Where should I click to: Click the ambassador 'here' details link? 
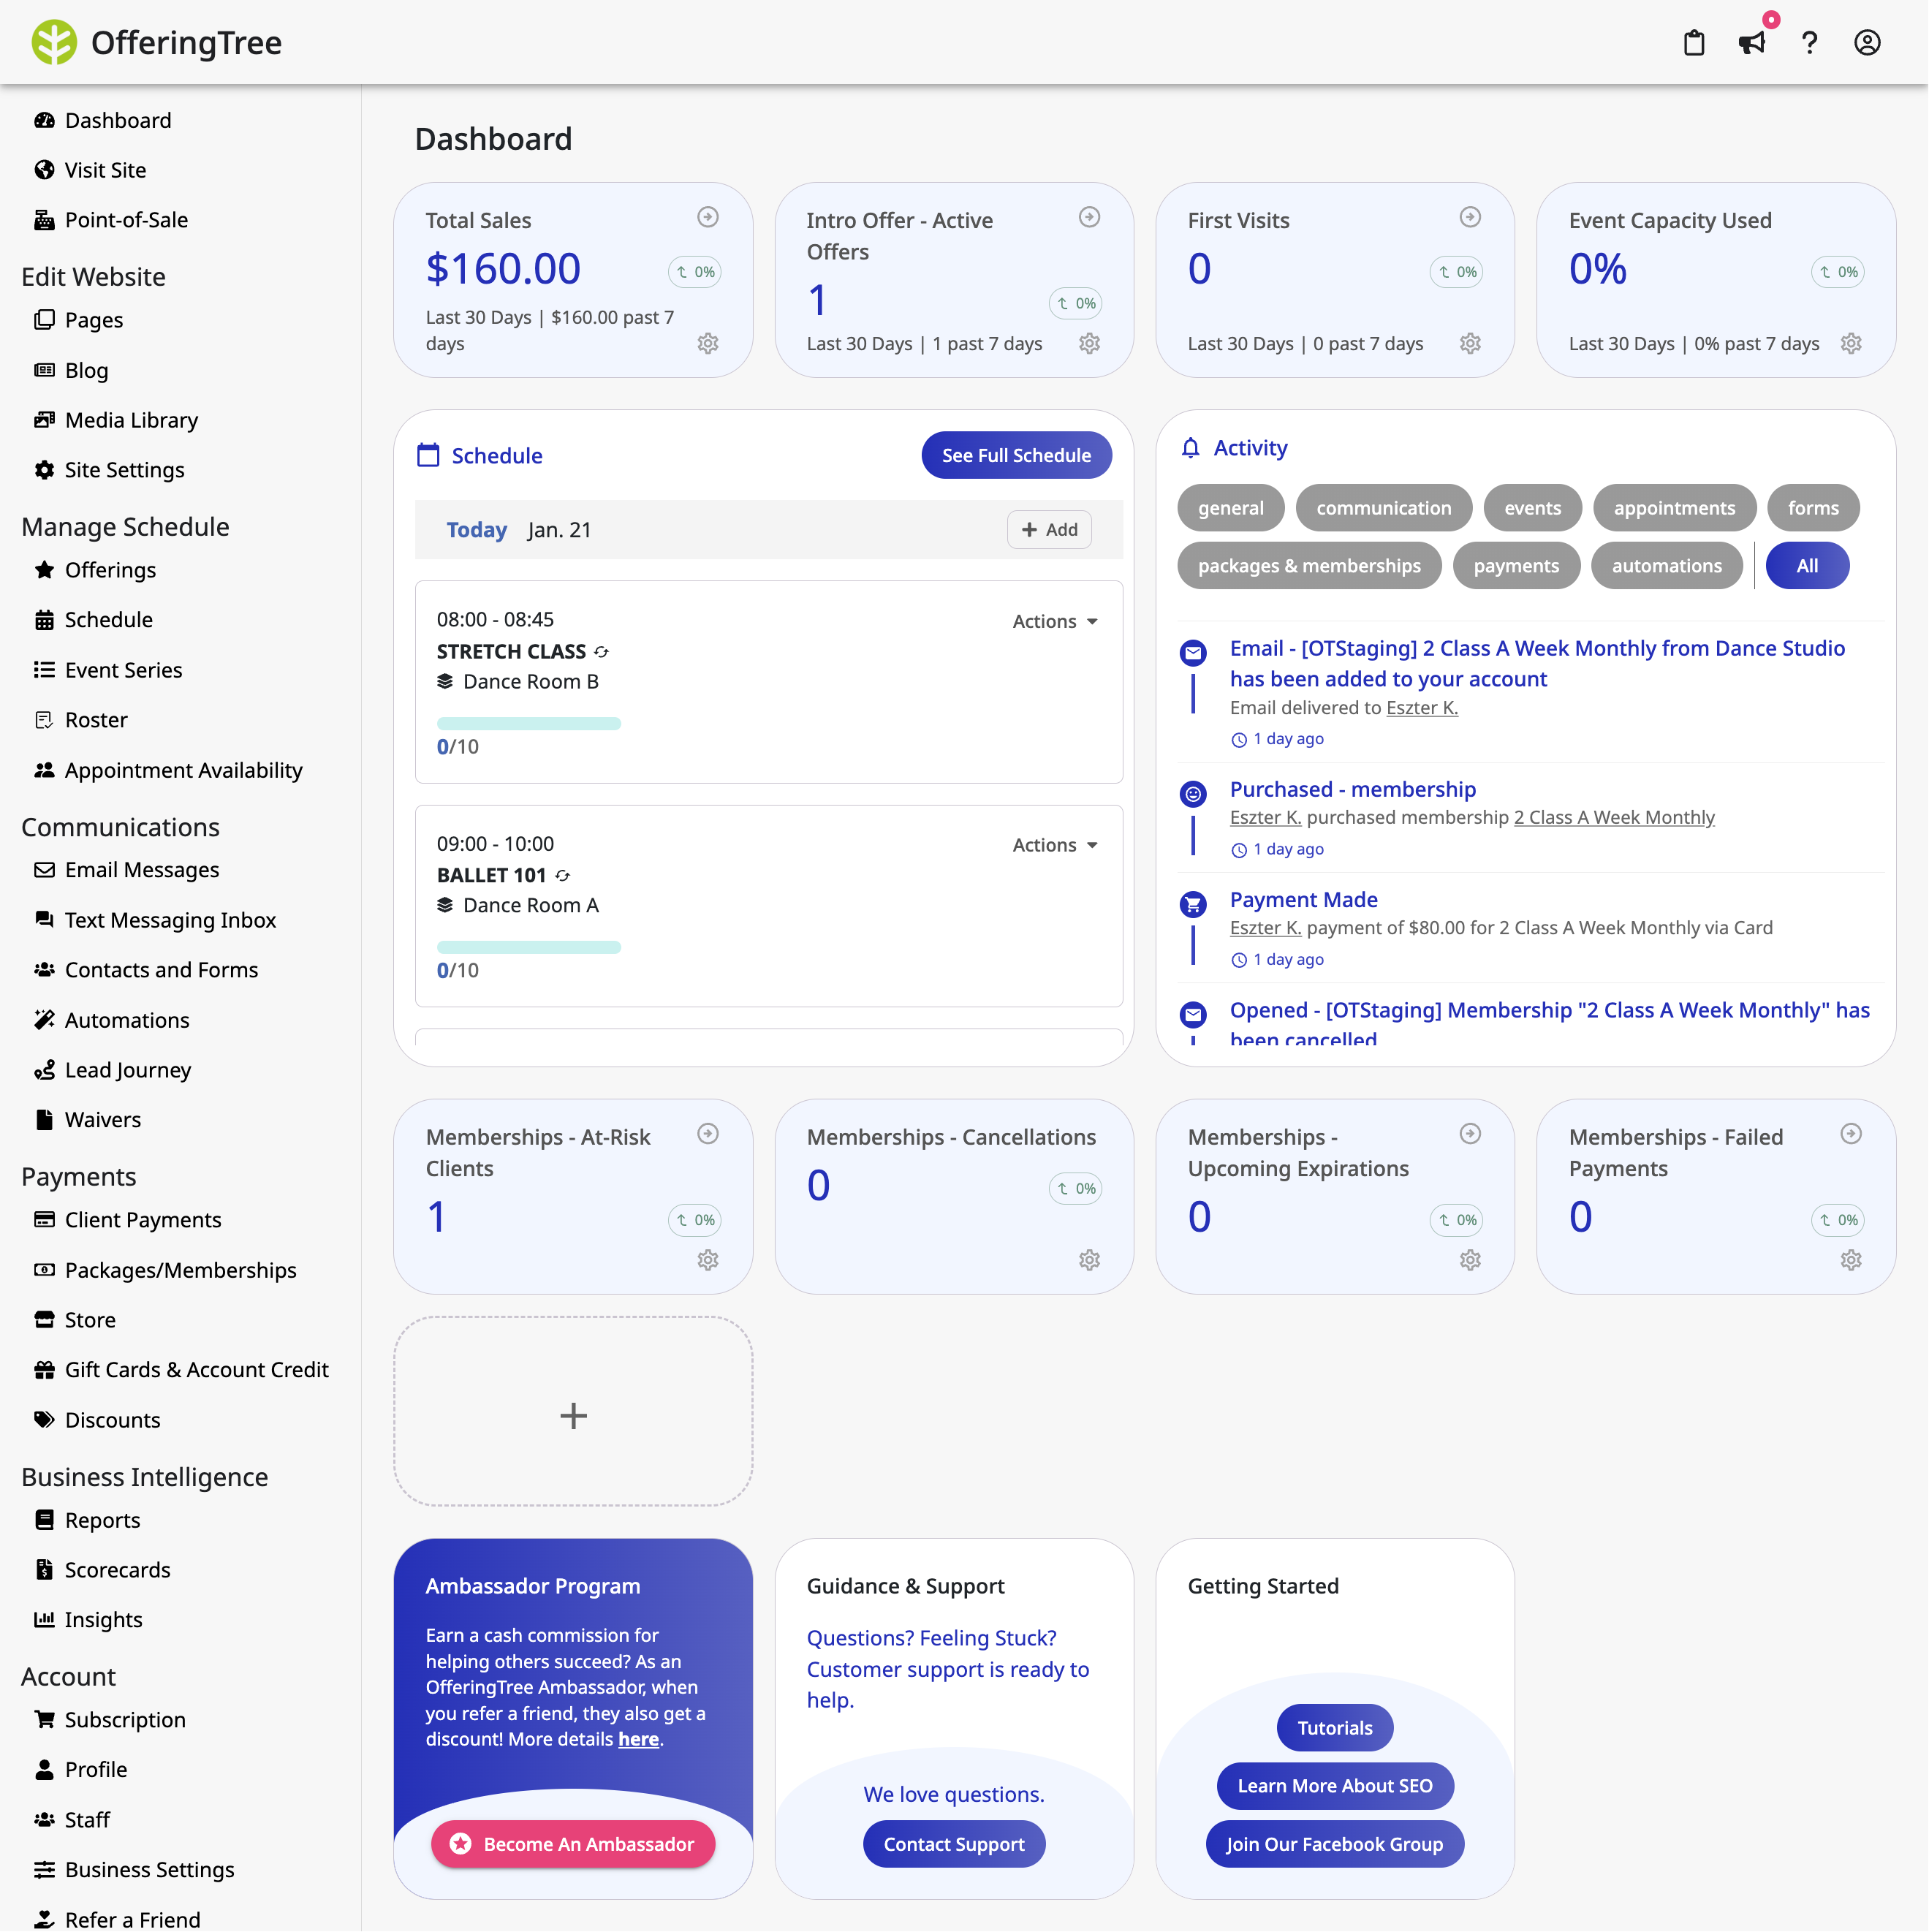point(638,1739)
